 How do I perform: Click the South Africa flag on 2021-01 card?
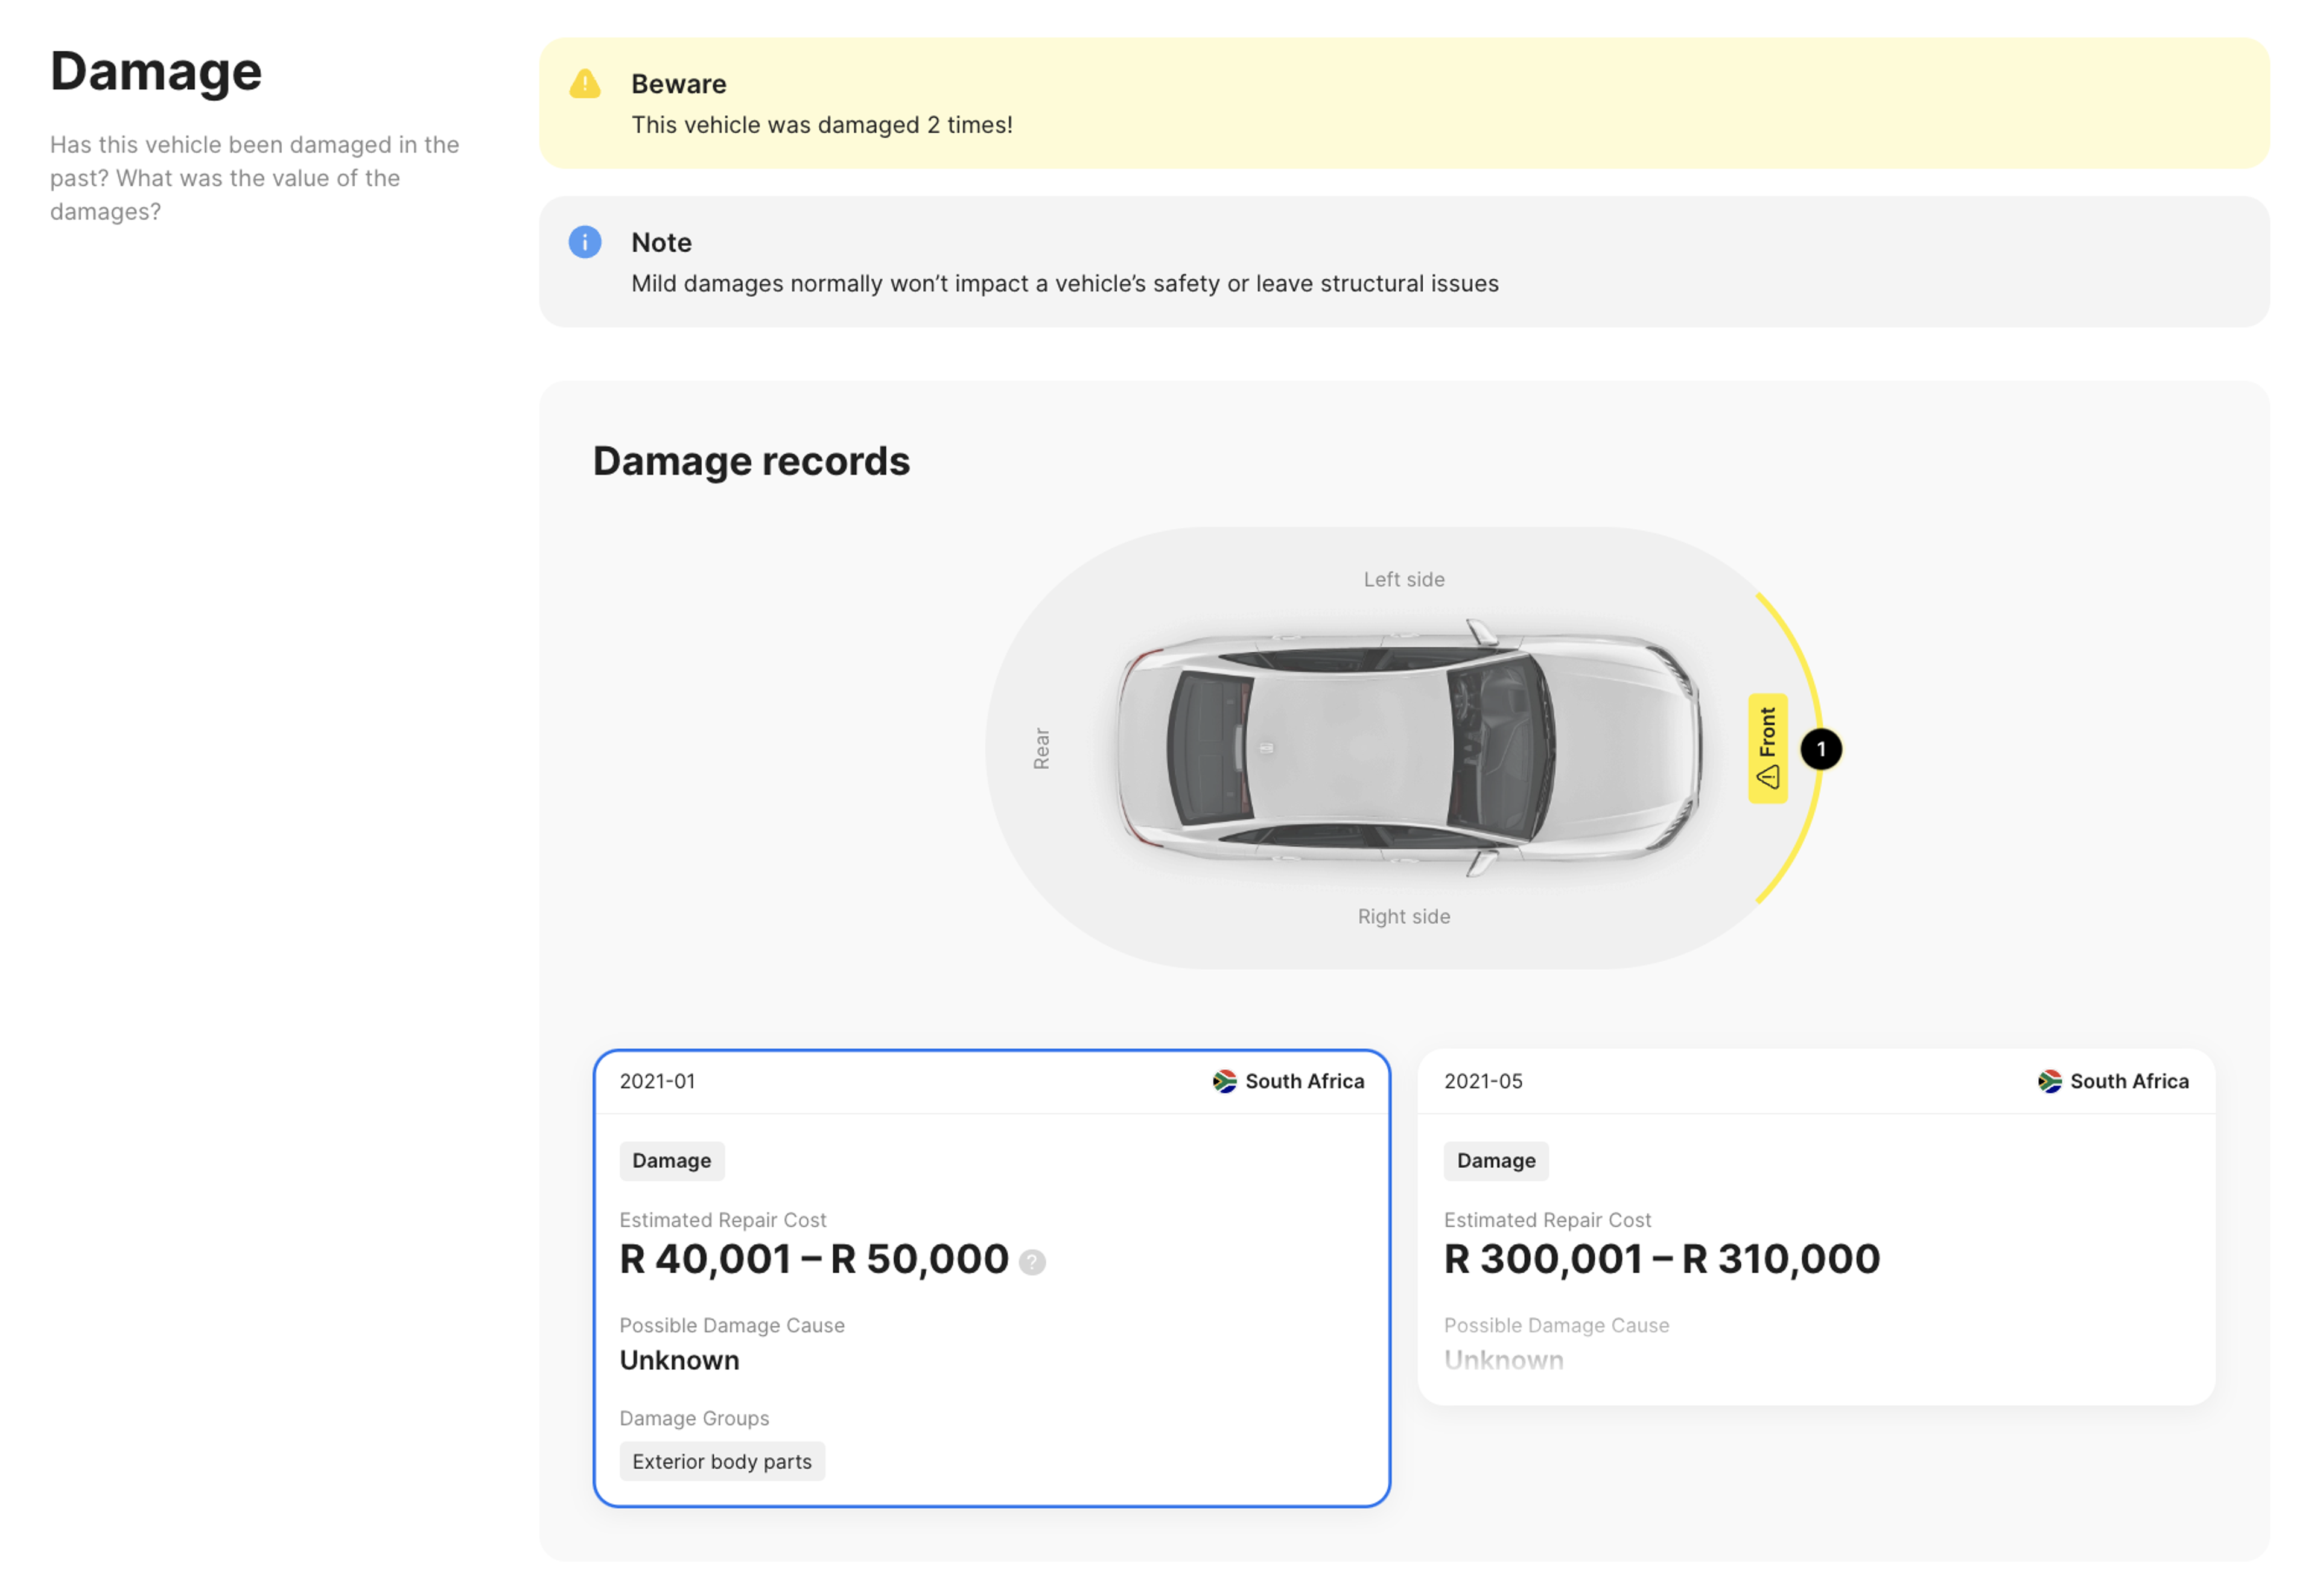[1224, 1081]
